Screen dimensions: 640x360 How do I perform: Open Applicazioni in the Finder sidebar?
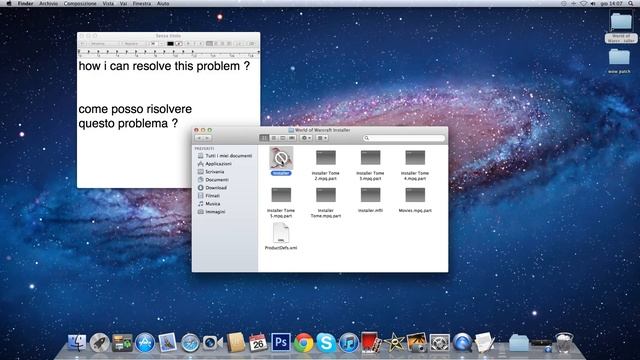(215, 164)
